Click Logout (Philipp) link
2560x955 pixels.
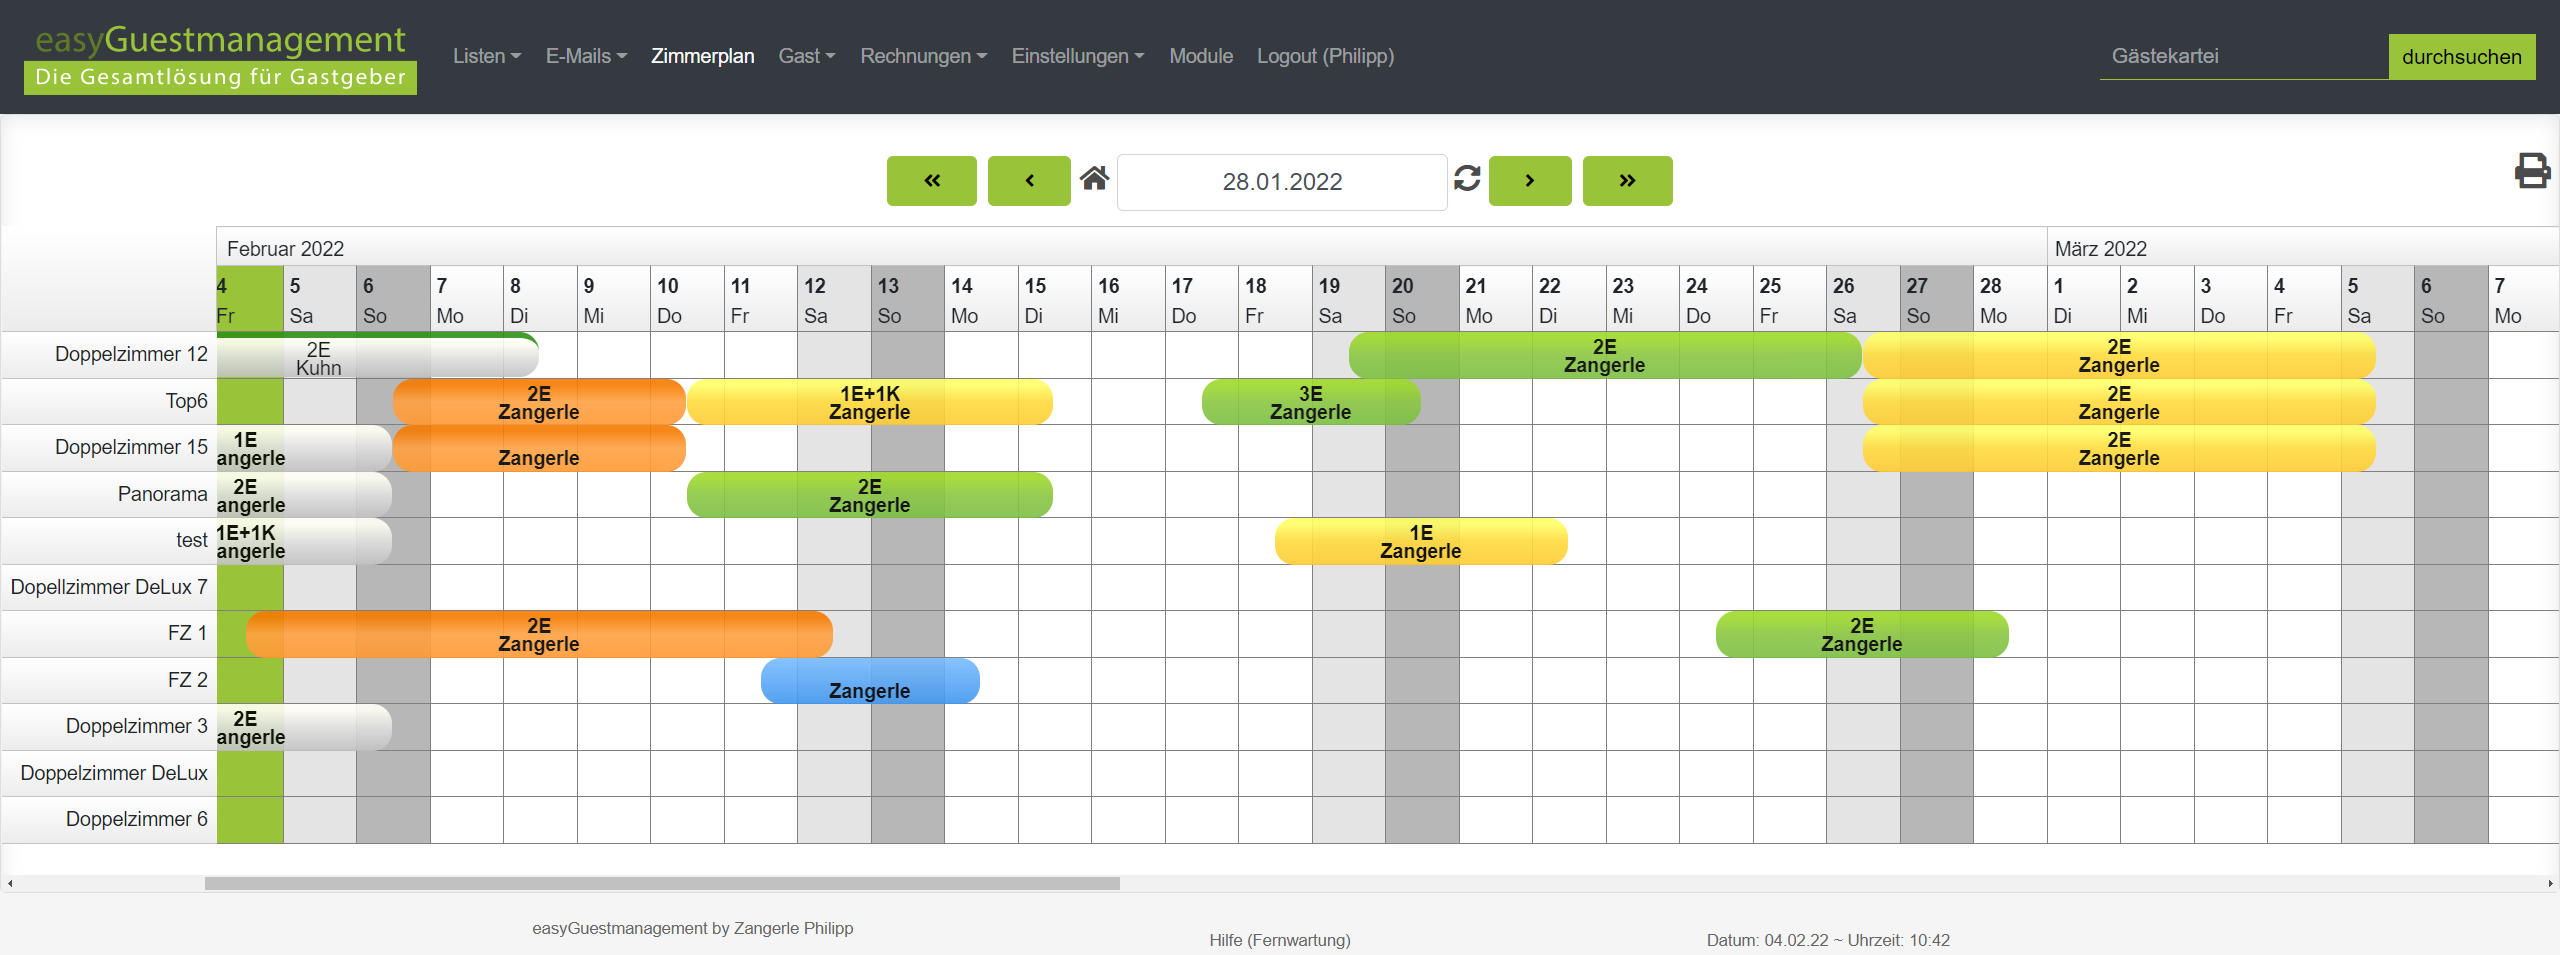[x=1324, y=57]
